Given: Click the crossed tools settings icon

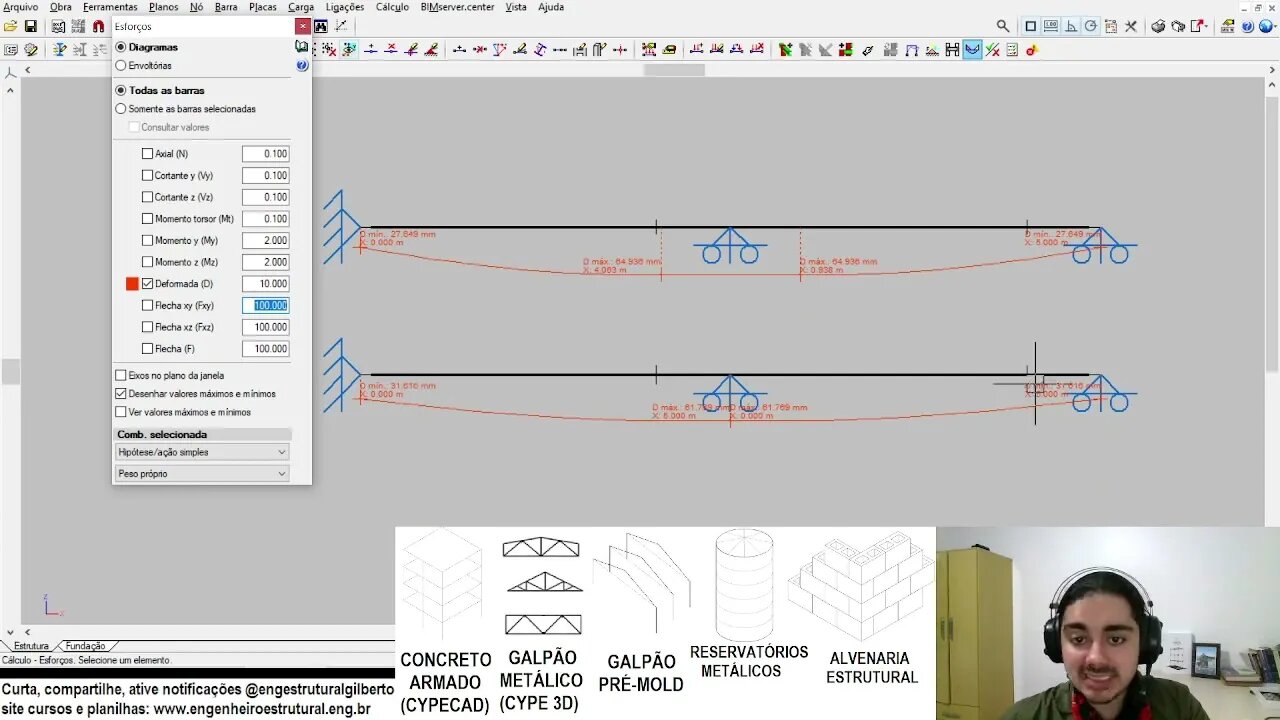Looking at the screenshot, I should (1131, 26).
